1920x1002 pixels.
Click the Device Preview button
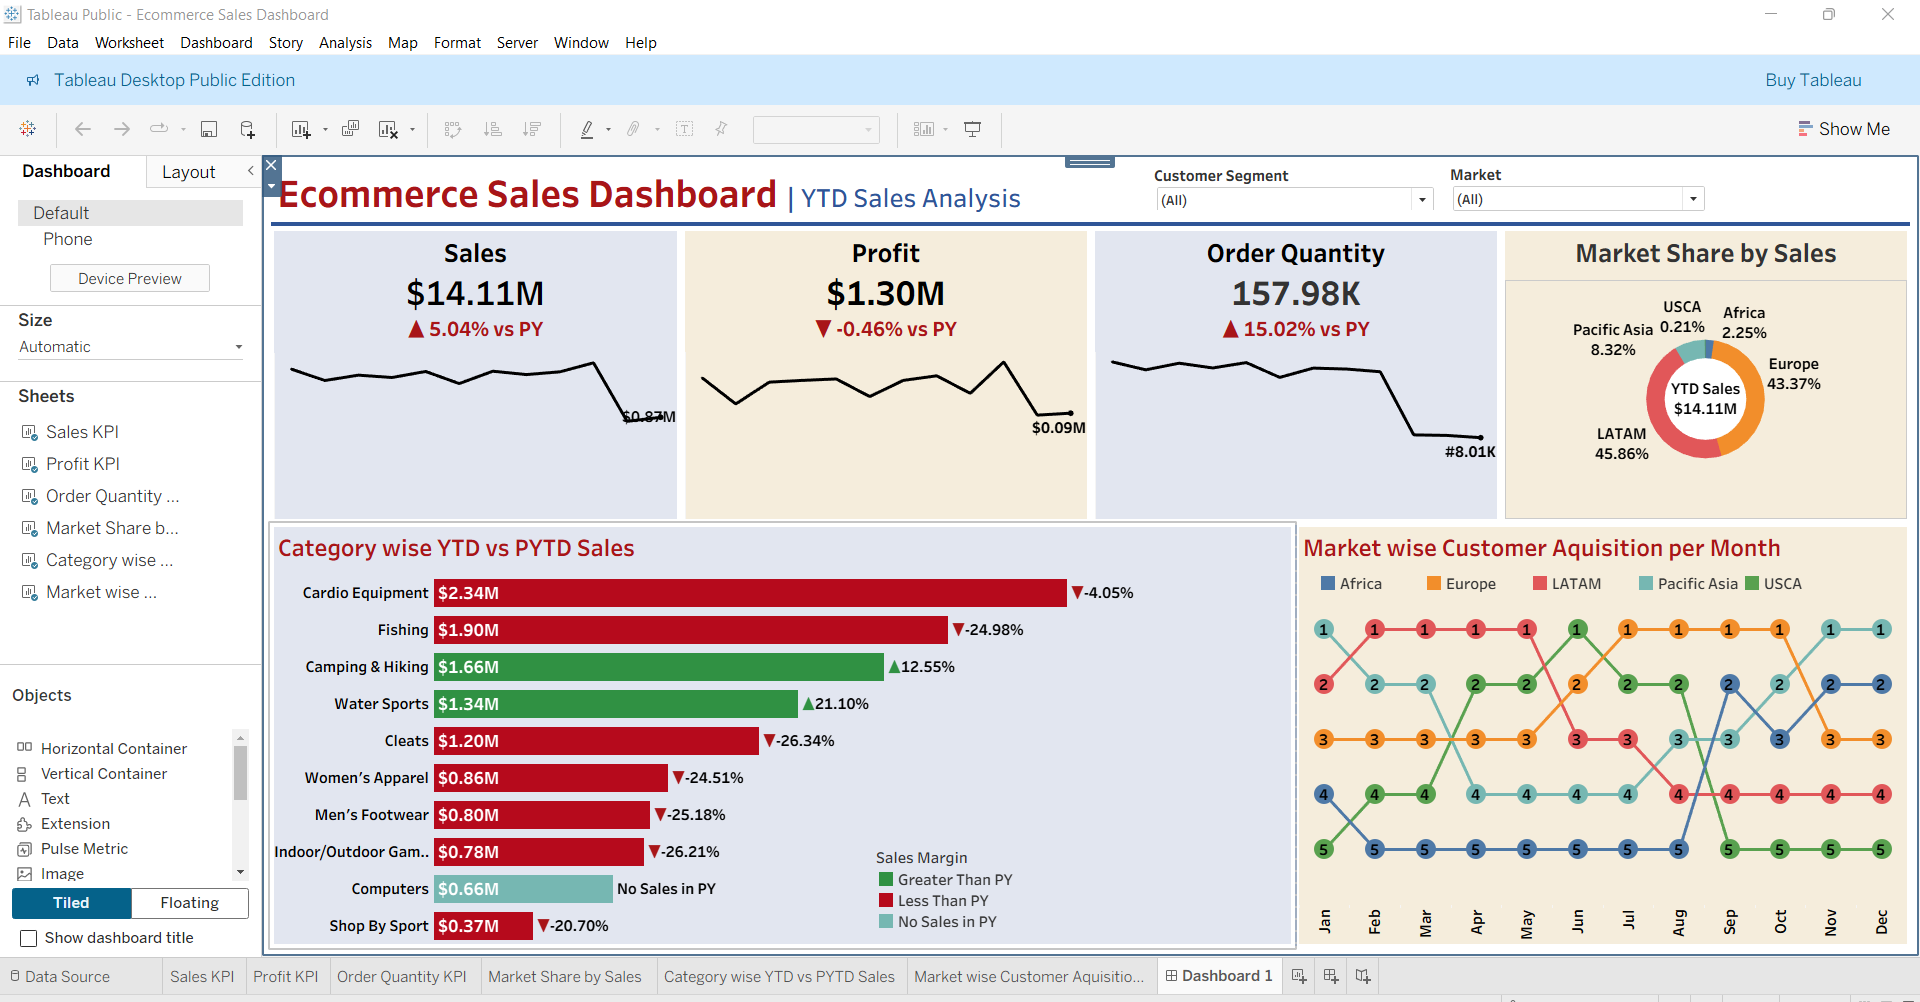tap(129, 277)
